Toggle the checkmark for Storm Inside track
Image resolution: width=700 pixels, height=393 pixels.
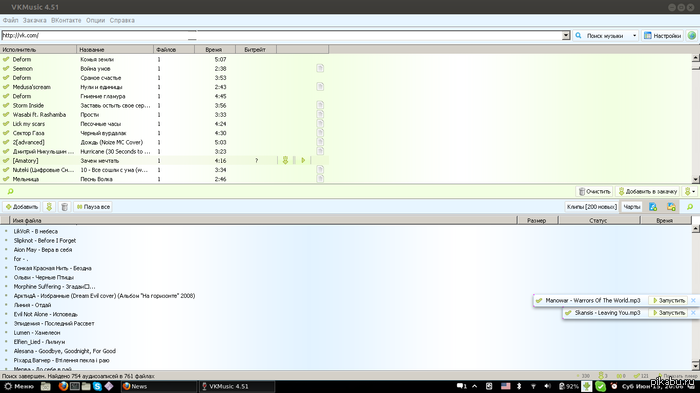point(6,105)
